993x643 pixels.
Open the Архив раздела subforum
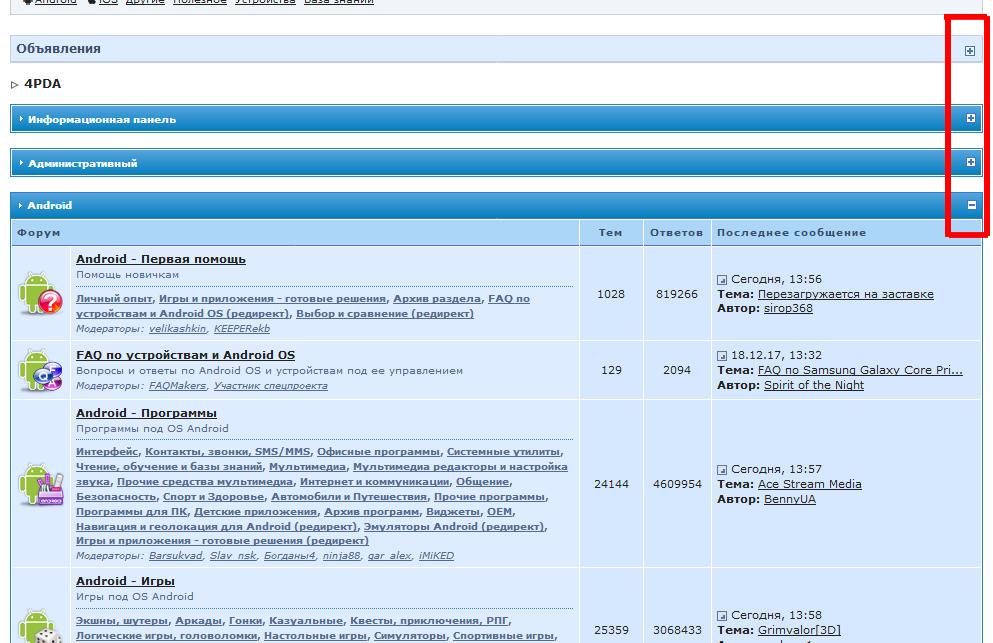coord(437,298)
